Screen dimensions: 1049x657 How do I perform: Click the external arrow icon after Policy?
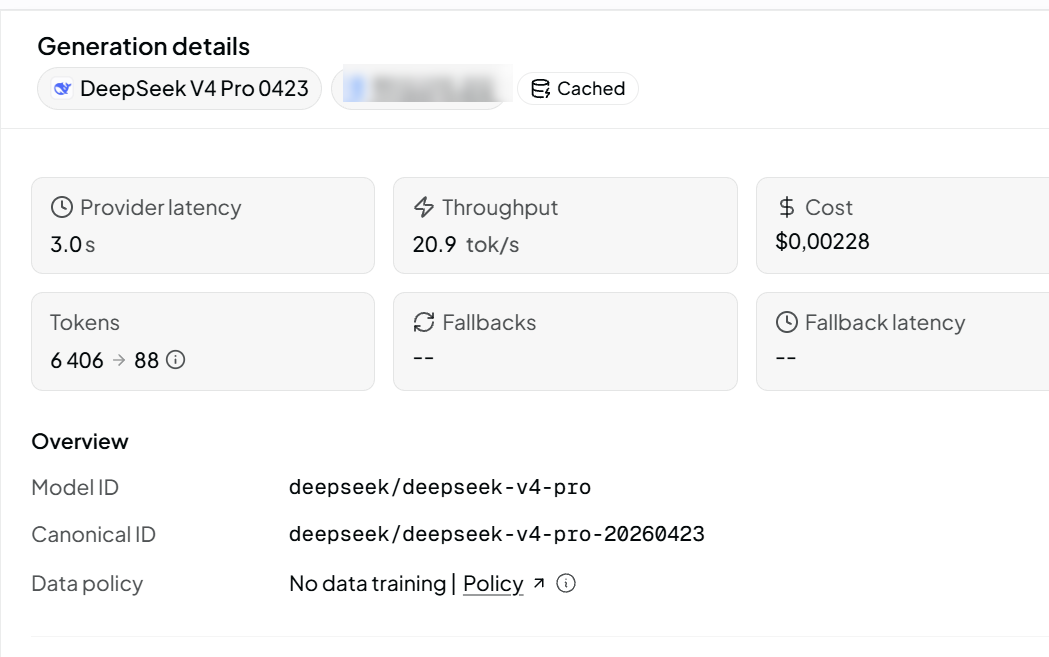[x=539, y=583]
